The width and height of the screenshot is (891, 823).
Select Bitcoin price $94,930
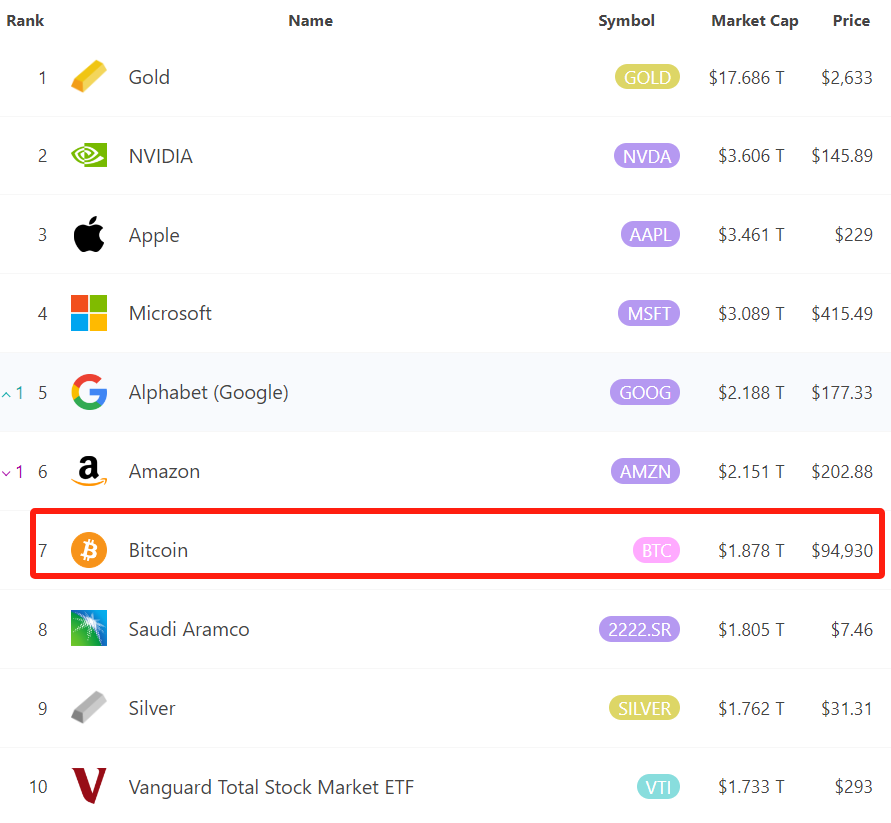pos(842,551)
